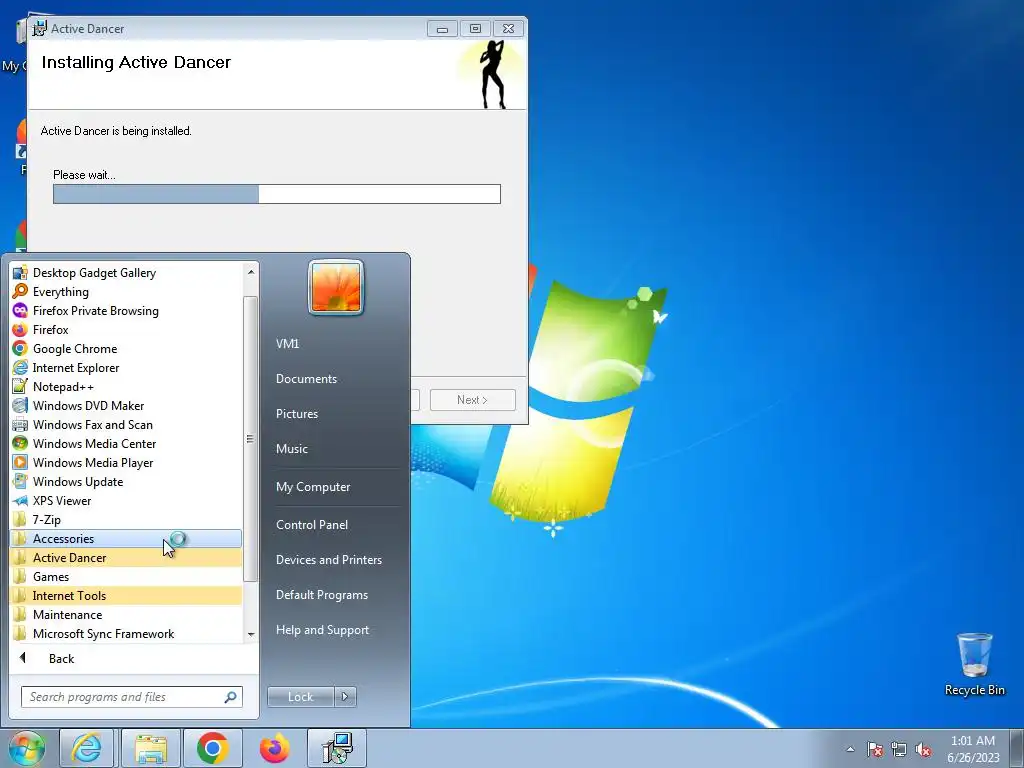This screenshot has width=1024, height=768.
Task: Select the installer icon on taskbar
Action: pos(337,748)
